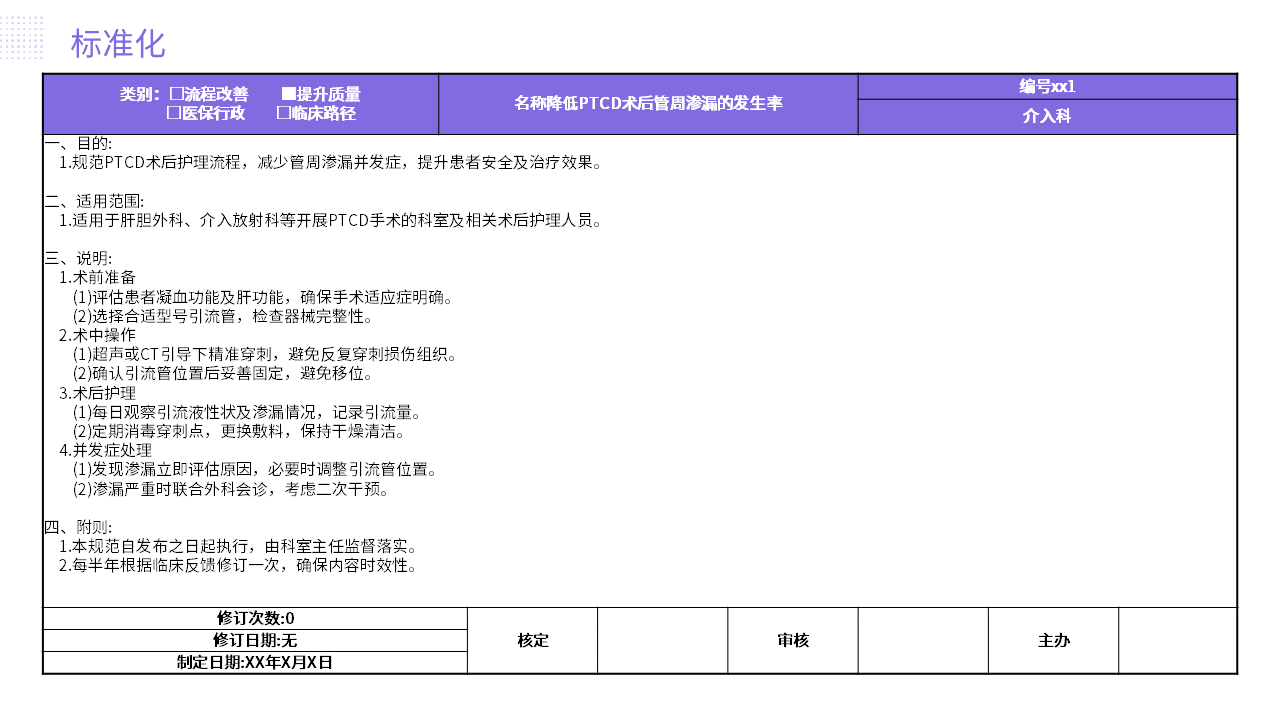The width and height of the screenshot is (1280, 720).
Task: Toggle the filled 提升质量 checkbox
Action: tap(289, 94)
